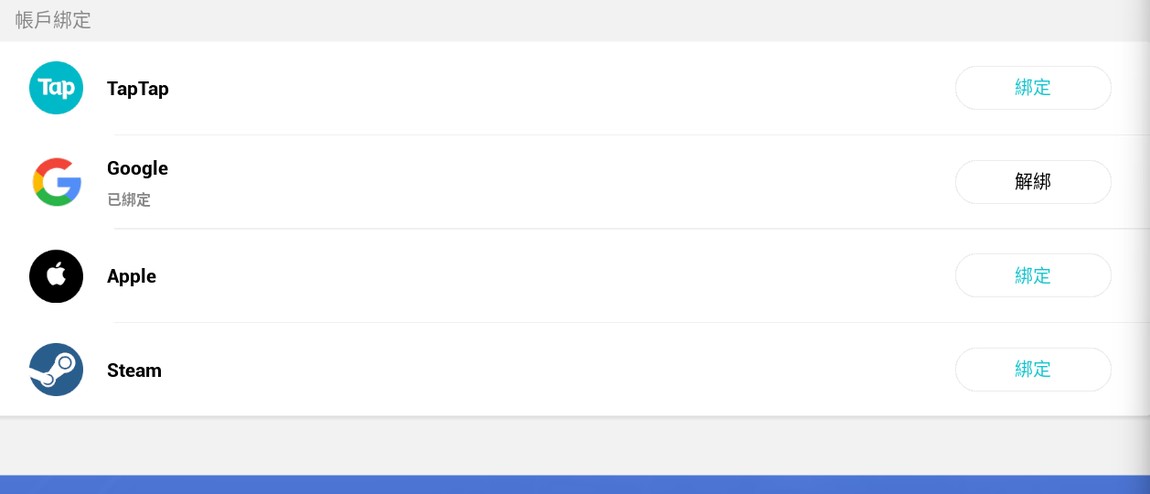Bind the TapTap account

1033,88
